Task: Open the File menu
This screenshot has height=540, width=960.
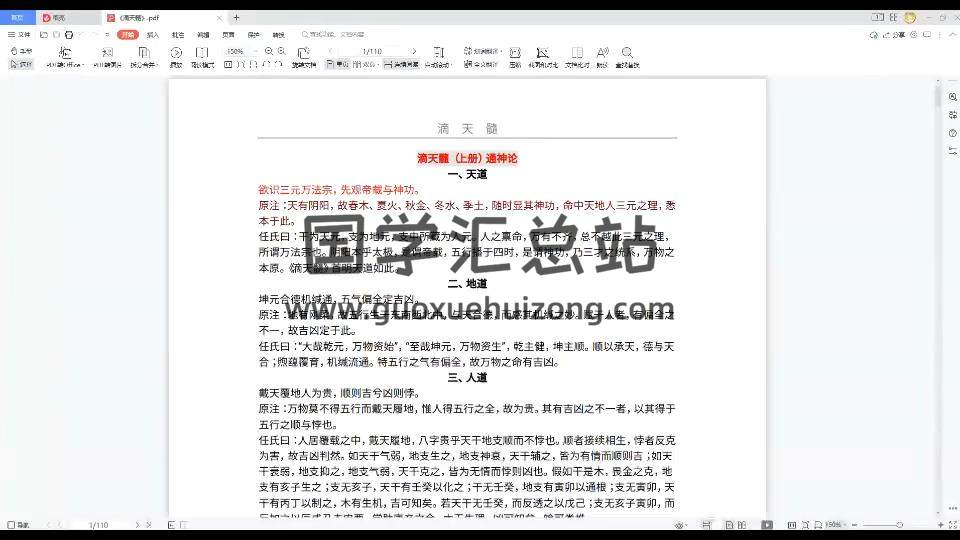Action: 20,34
